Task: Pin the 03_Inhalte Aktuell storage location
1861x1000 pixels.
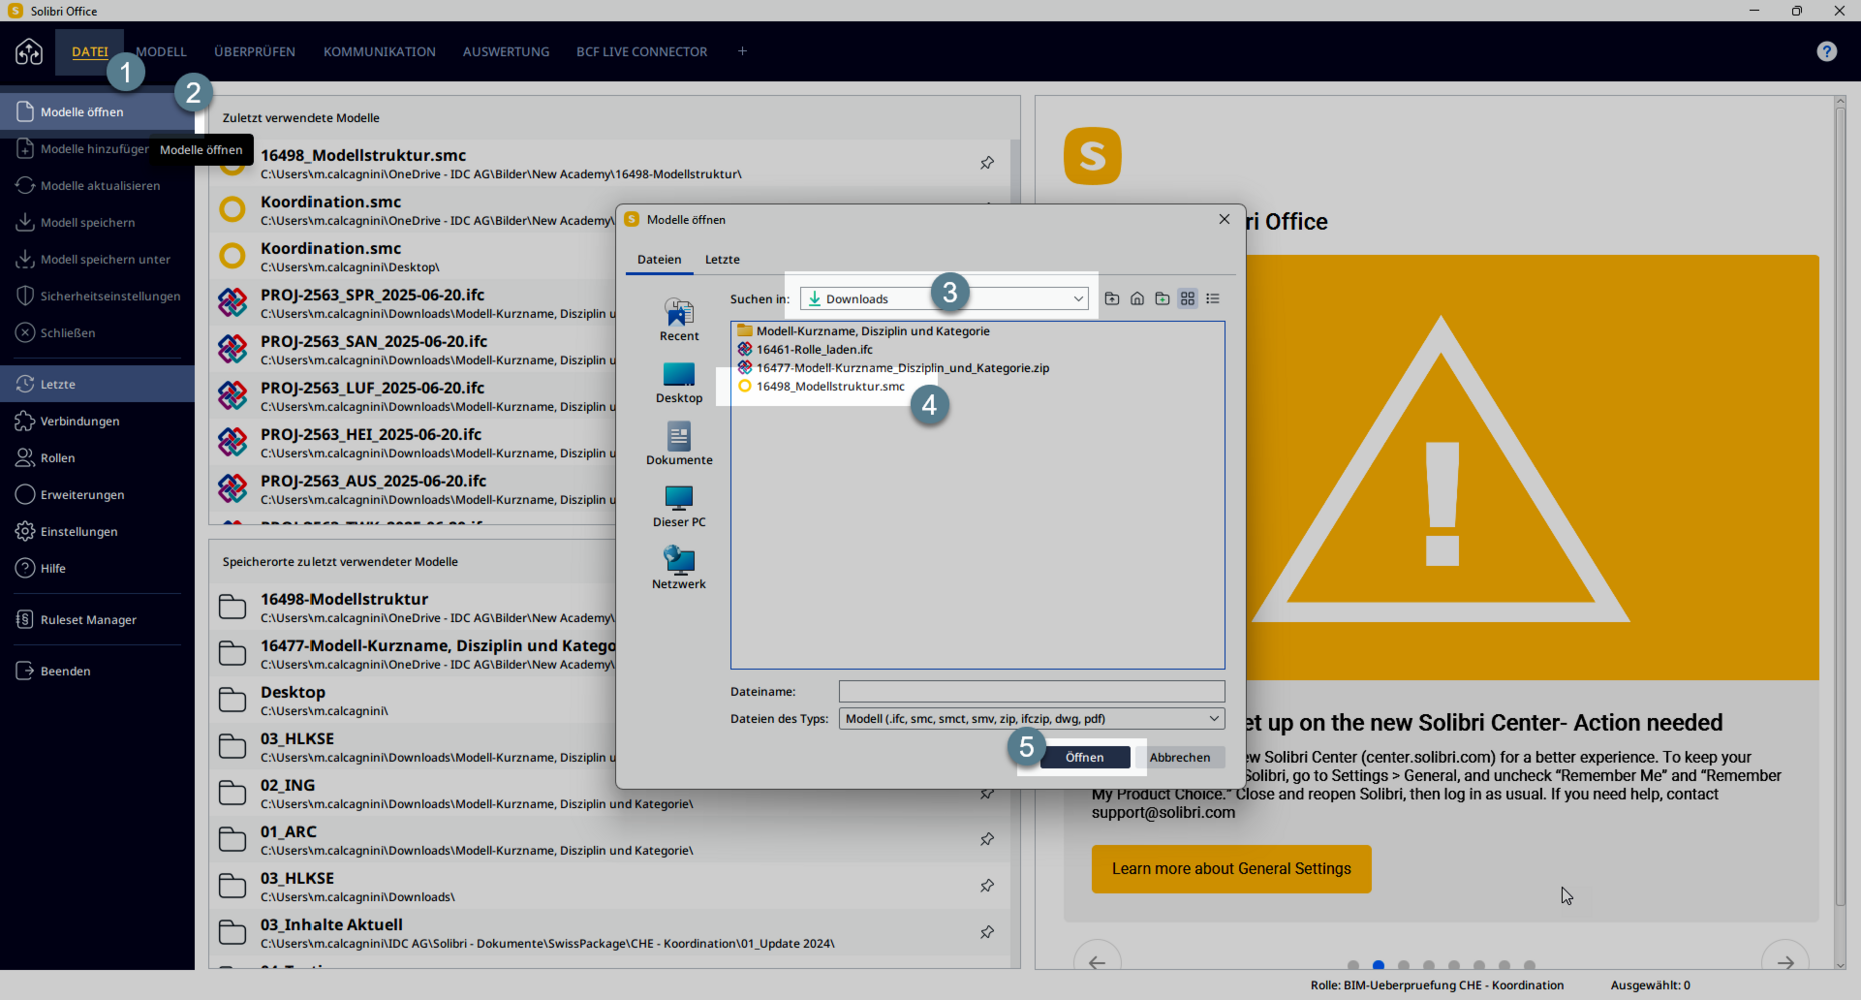Action: [987, 932]
